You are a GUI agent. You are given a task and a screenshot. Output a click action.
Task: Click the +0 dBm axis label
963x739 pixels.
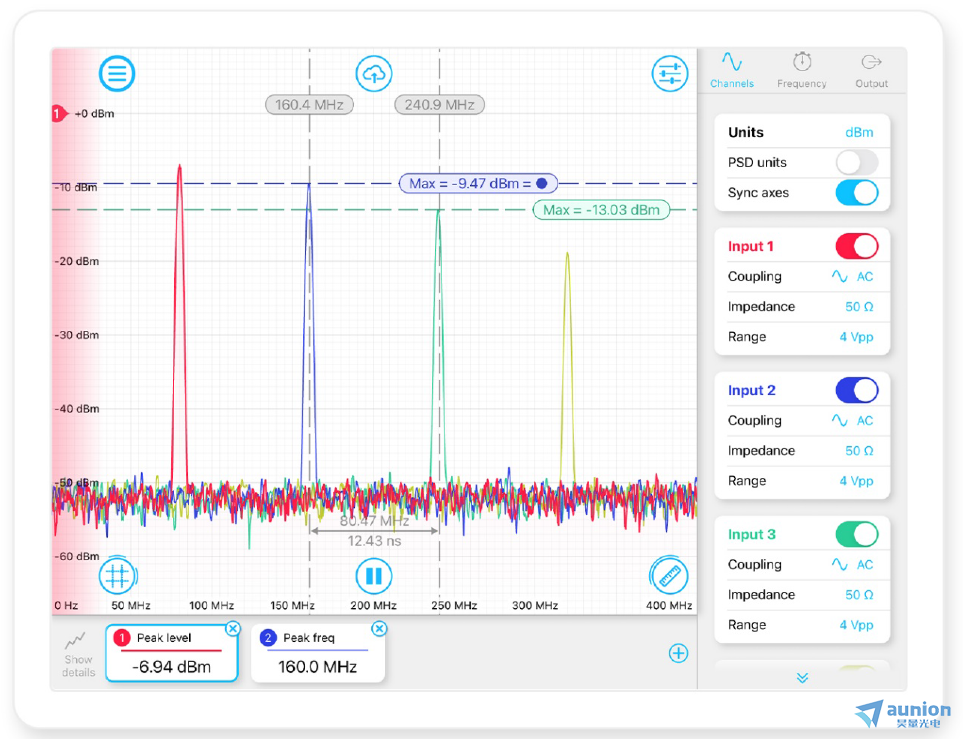click(x=95, y=114)
